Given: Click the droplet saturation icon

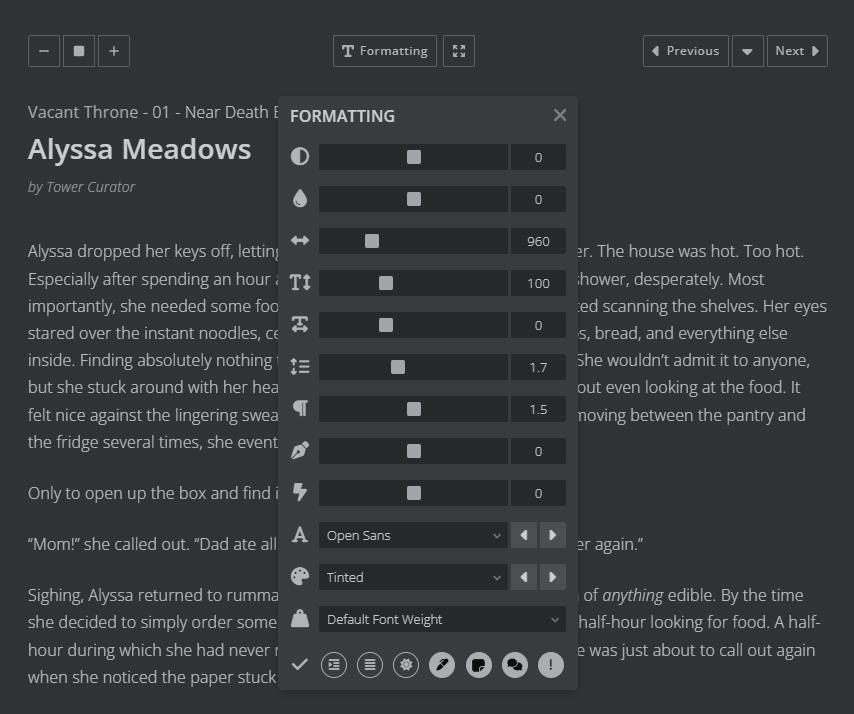Looking at the screenshot, I should 300,199.
